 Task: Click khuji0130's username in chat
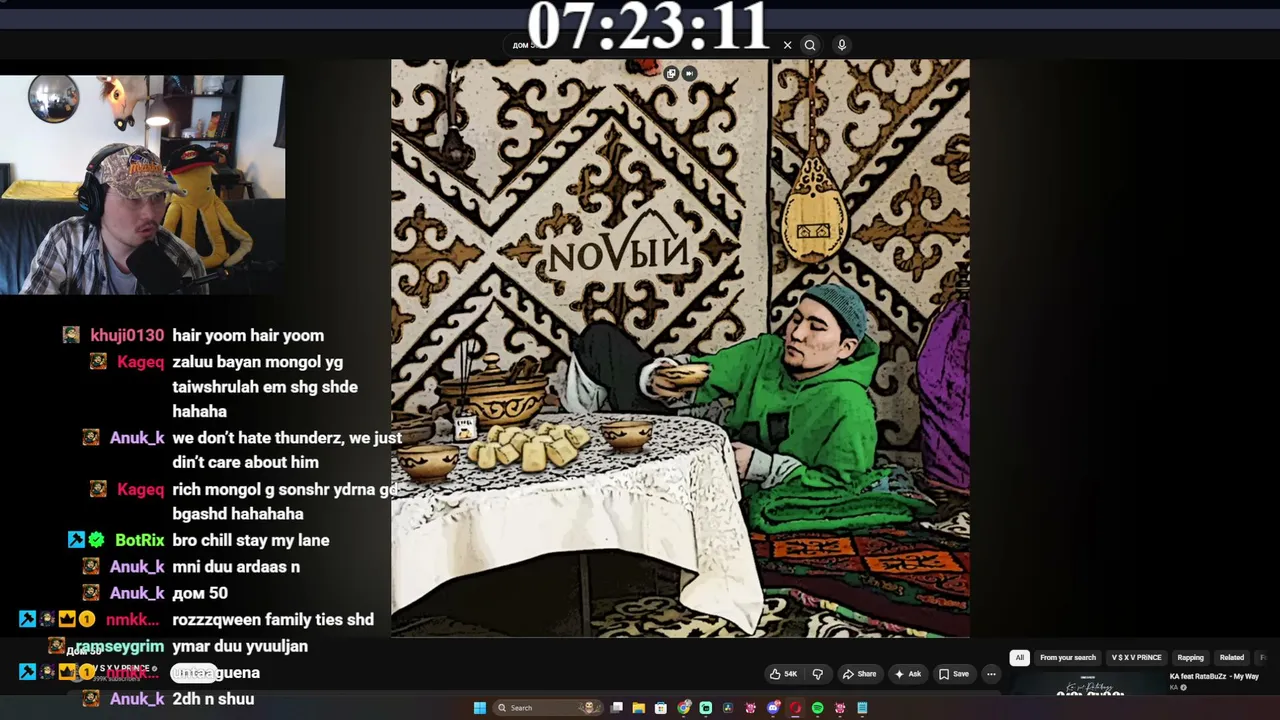click(127, 336)
